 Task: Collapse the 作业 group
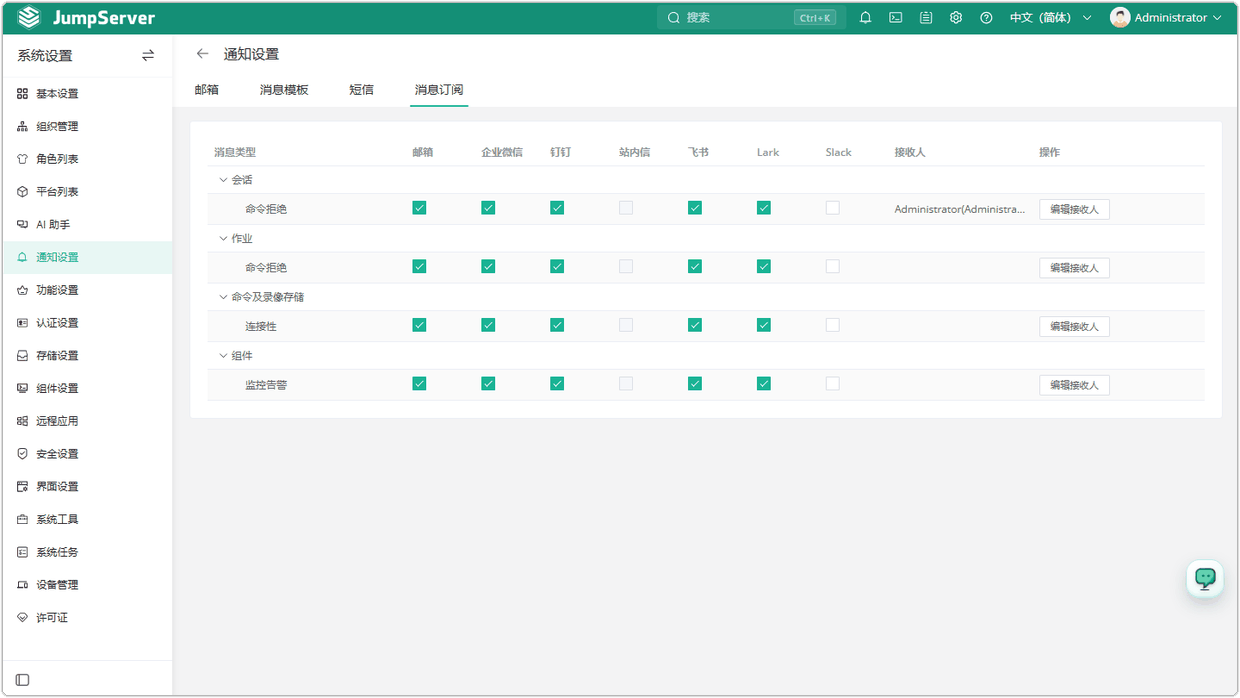pos(223,239)
